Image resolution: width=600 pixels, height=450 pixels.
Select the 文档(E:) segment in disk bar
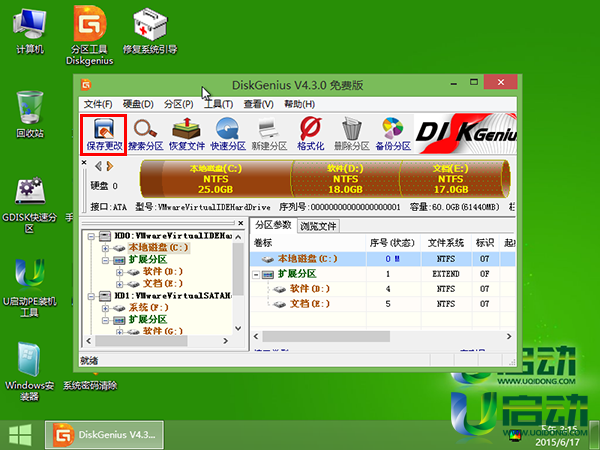[451, 179]
